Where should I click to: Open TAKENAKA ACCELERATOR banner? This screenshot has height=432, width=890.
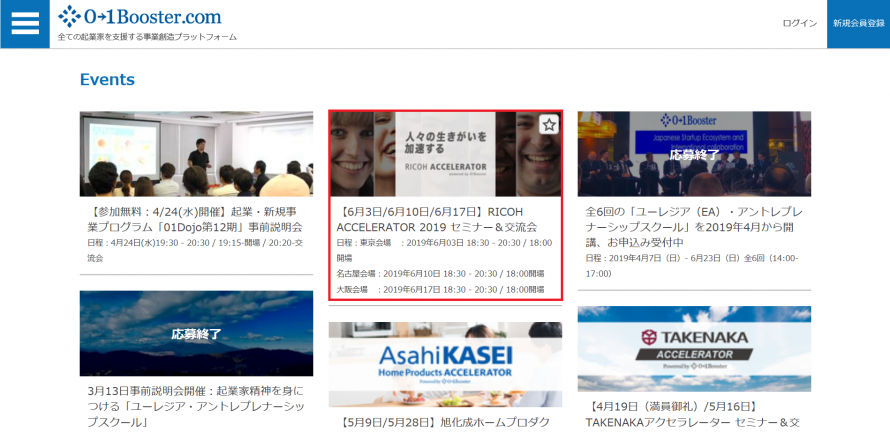tap(694, 349)
